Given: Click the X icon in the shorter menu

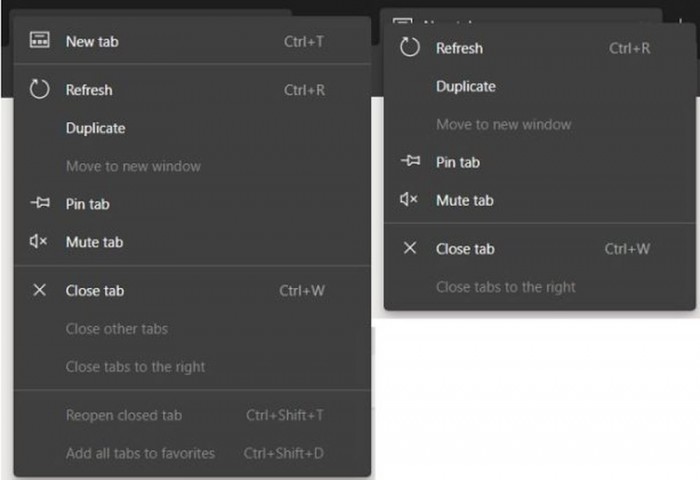Looking at the screenshot, I should pos(410,249).
